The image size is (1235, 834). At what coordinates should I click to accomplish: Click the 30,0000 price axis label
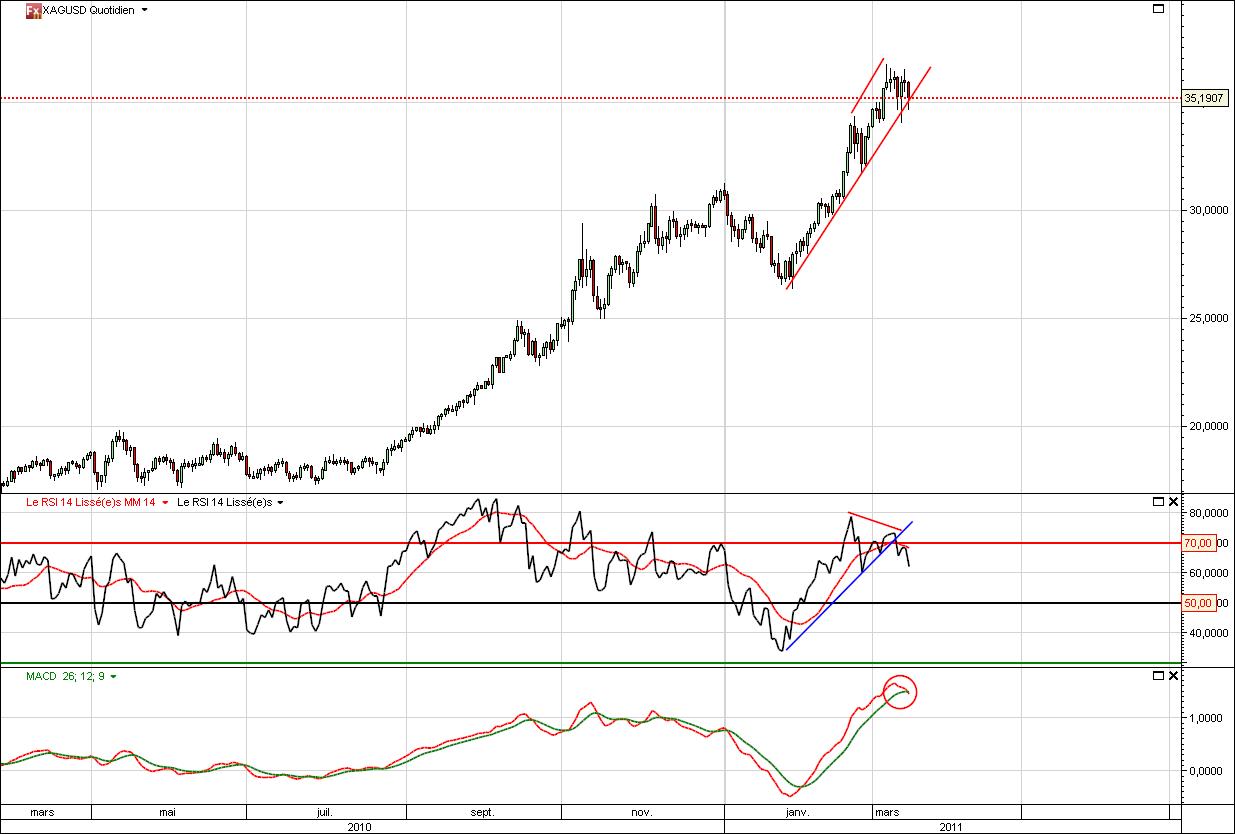coord(1205,210)
